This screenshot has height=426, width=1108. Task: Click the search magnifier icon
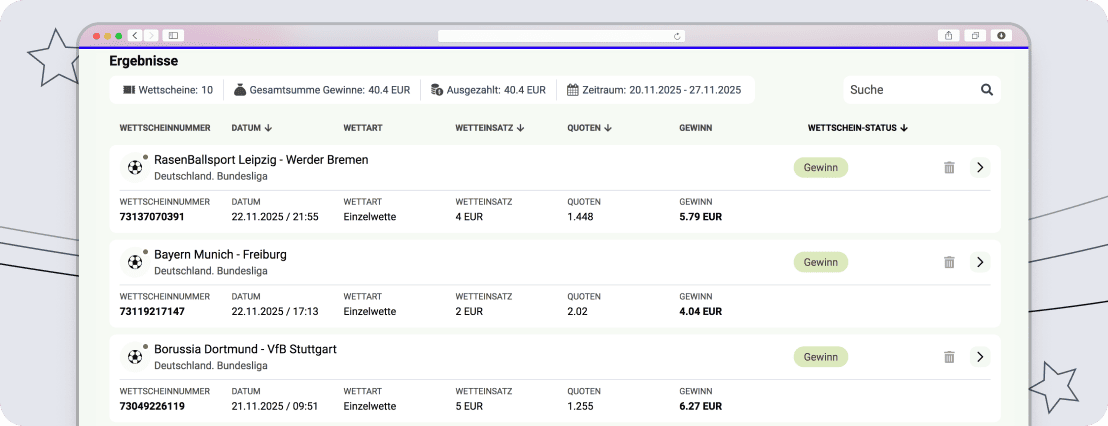click(986, 90)
